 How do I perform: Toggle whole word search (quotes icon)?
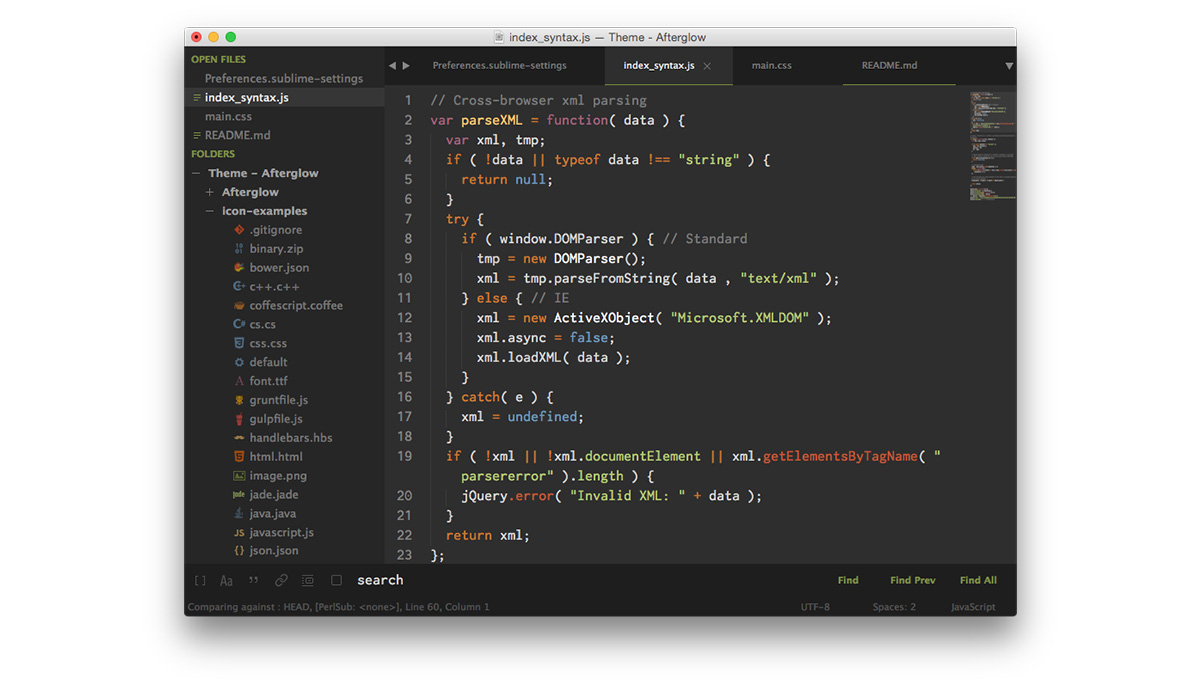click(253, 581)
